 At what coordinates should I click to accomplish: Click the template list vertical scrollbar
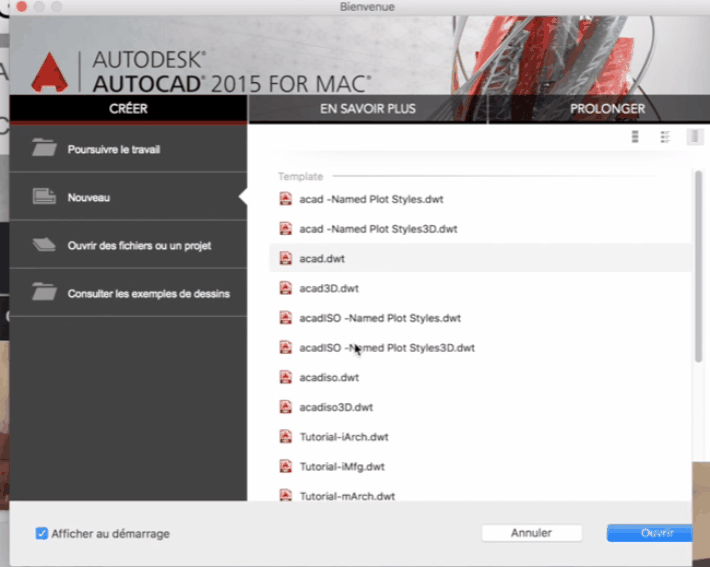tap(698, 266)
